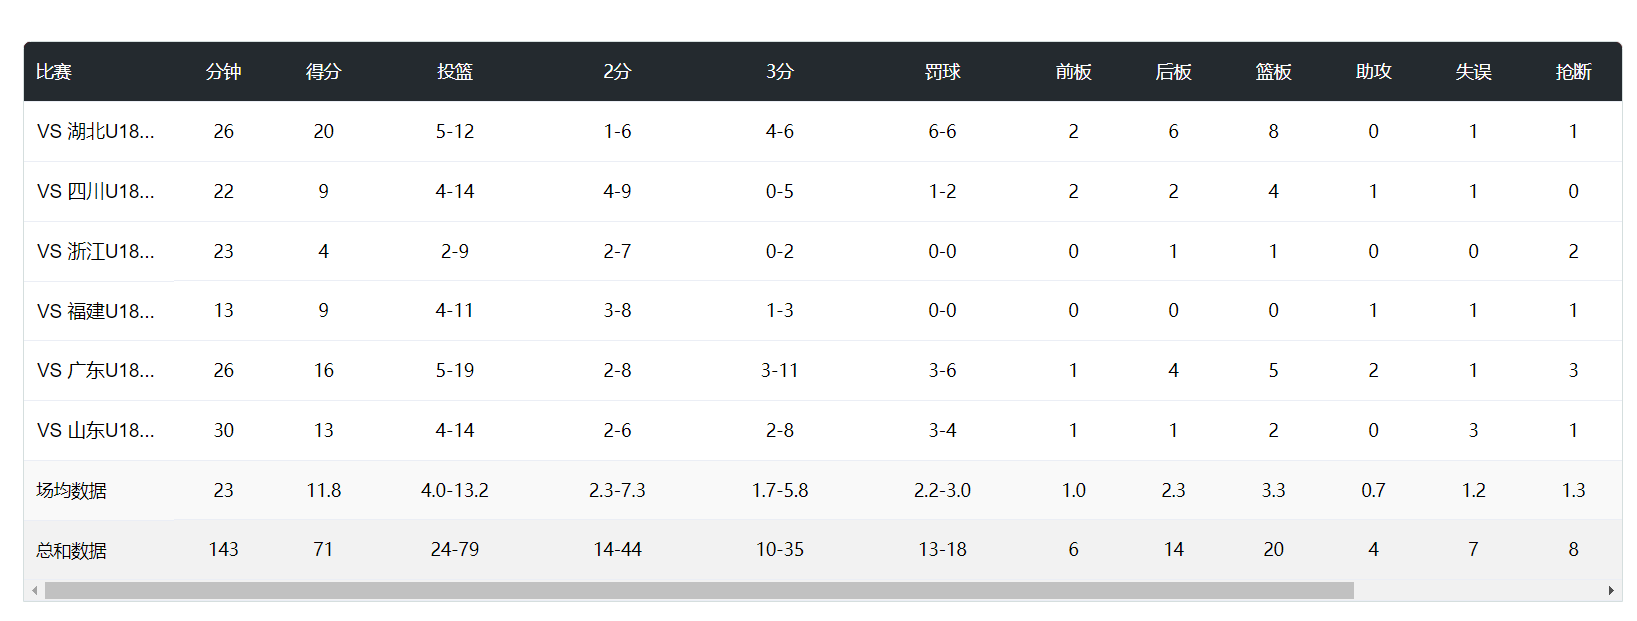Click the 分钟 column header
The width and height of the screenshot is (1637, 621).
click(223, 72)
